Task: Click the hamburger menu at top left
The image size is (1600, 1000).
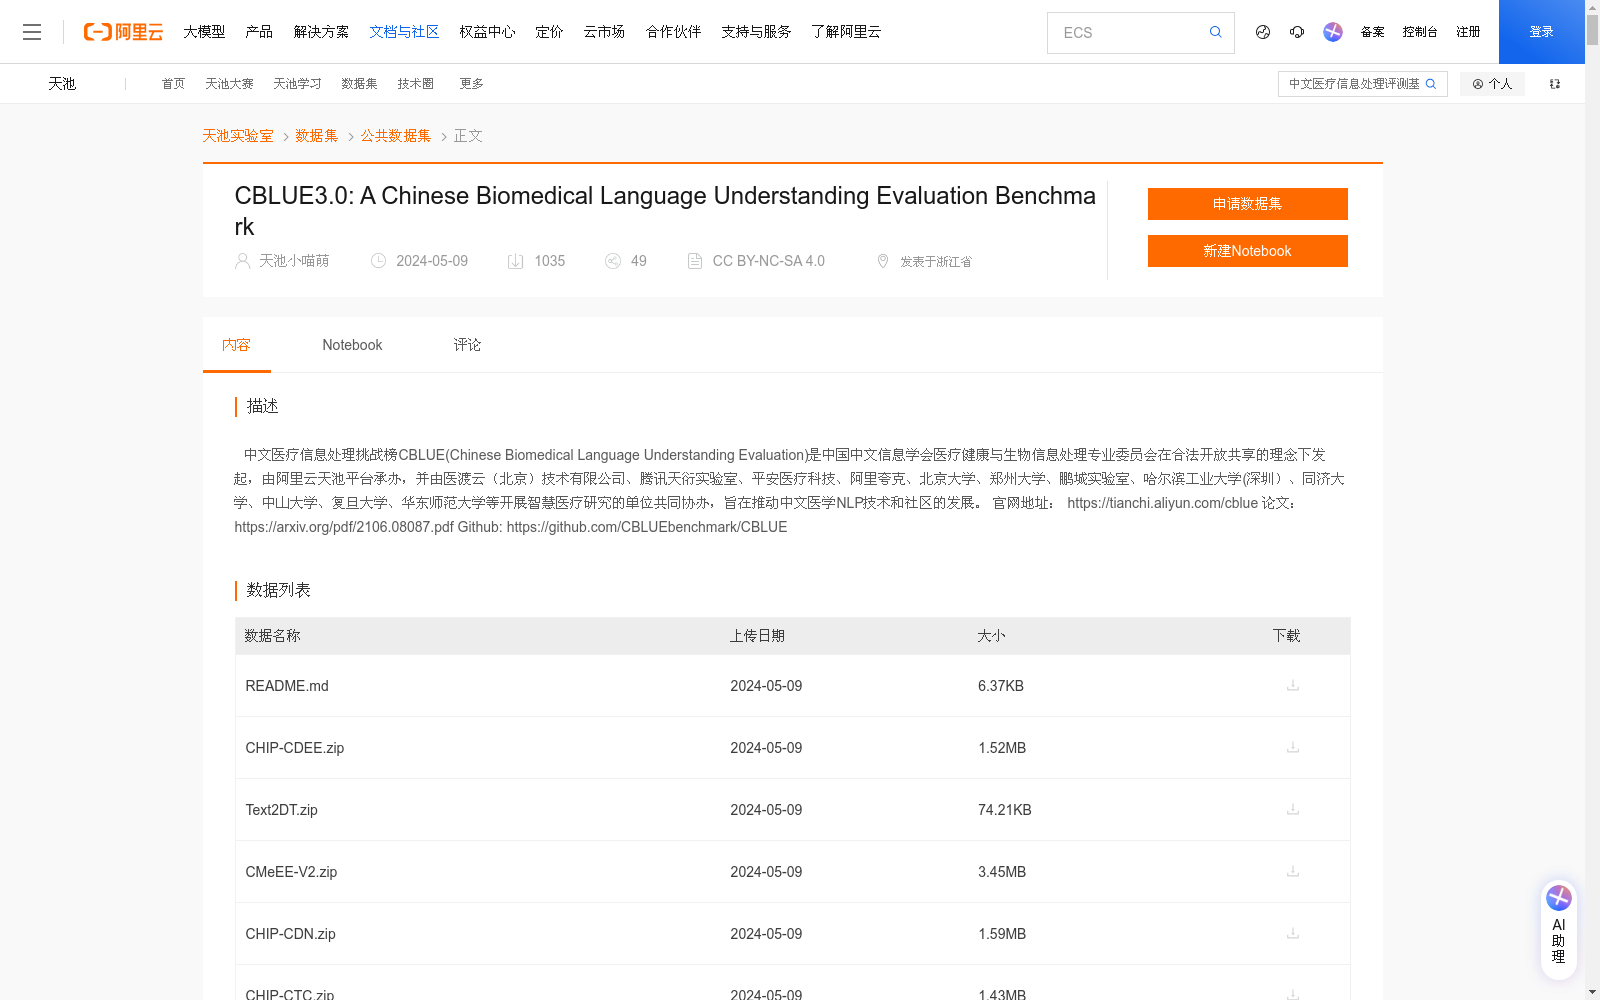Action: pos(32,32)
